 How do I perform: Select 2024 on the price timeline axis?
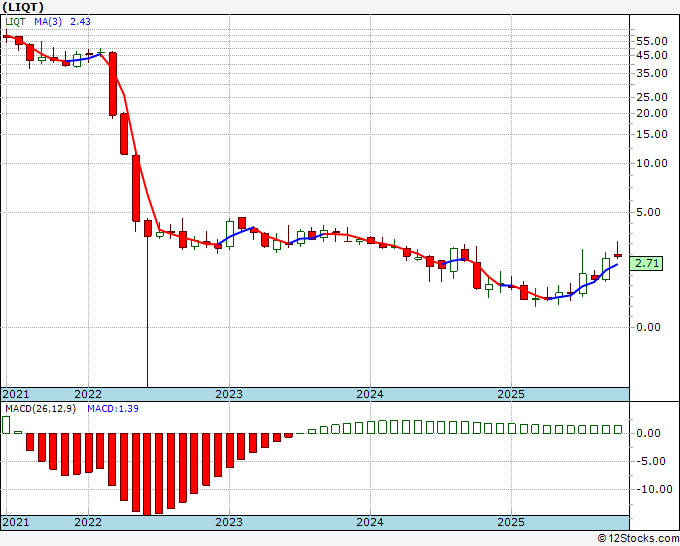click(370, 394)
